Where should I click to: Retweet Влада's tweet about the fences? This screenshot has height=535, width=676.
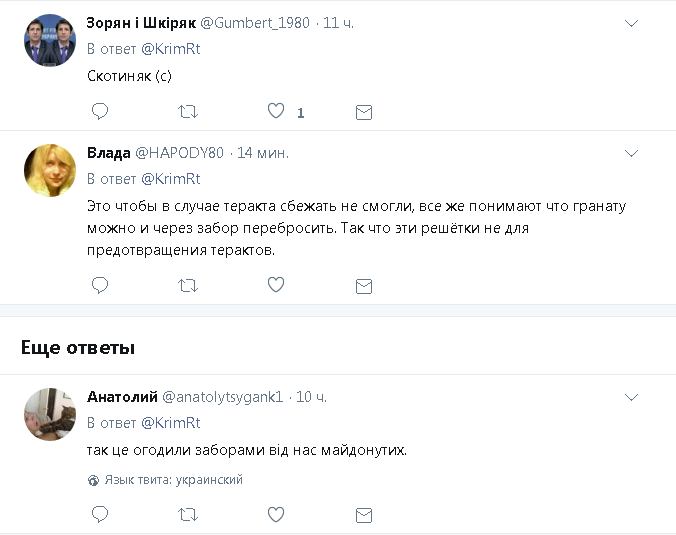(x=187, y=286)
